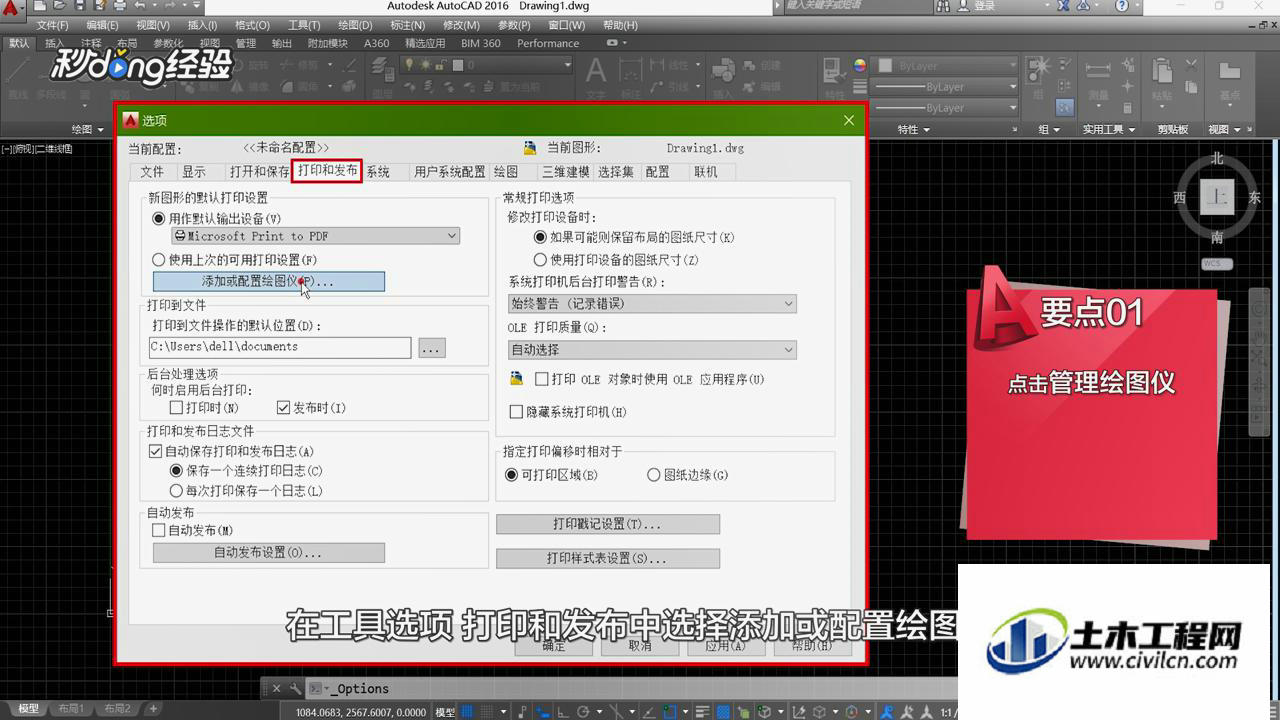This screenshot has width=1280, height=720.
Task: Toggle grid display icon in status bar
Action: point(466,712)
